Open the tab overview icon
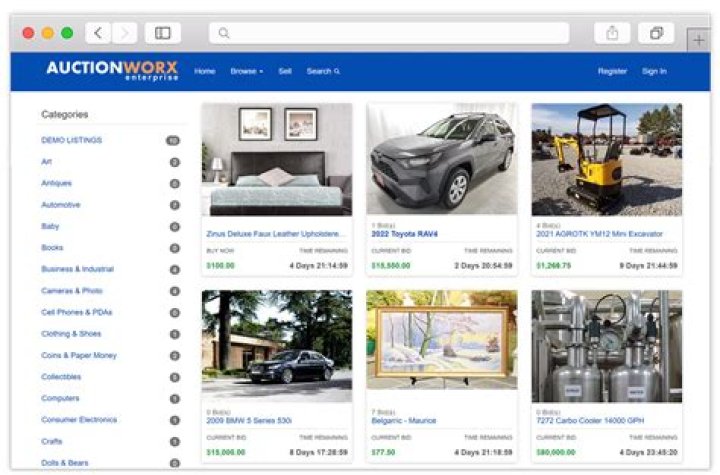This screenshot has width=720, height=475. click(x=656, y=33)
